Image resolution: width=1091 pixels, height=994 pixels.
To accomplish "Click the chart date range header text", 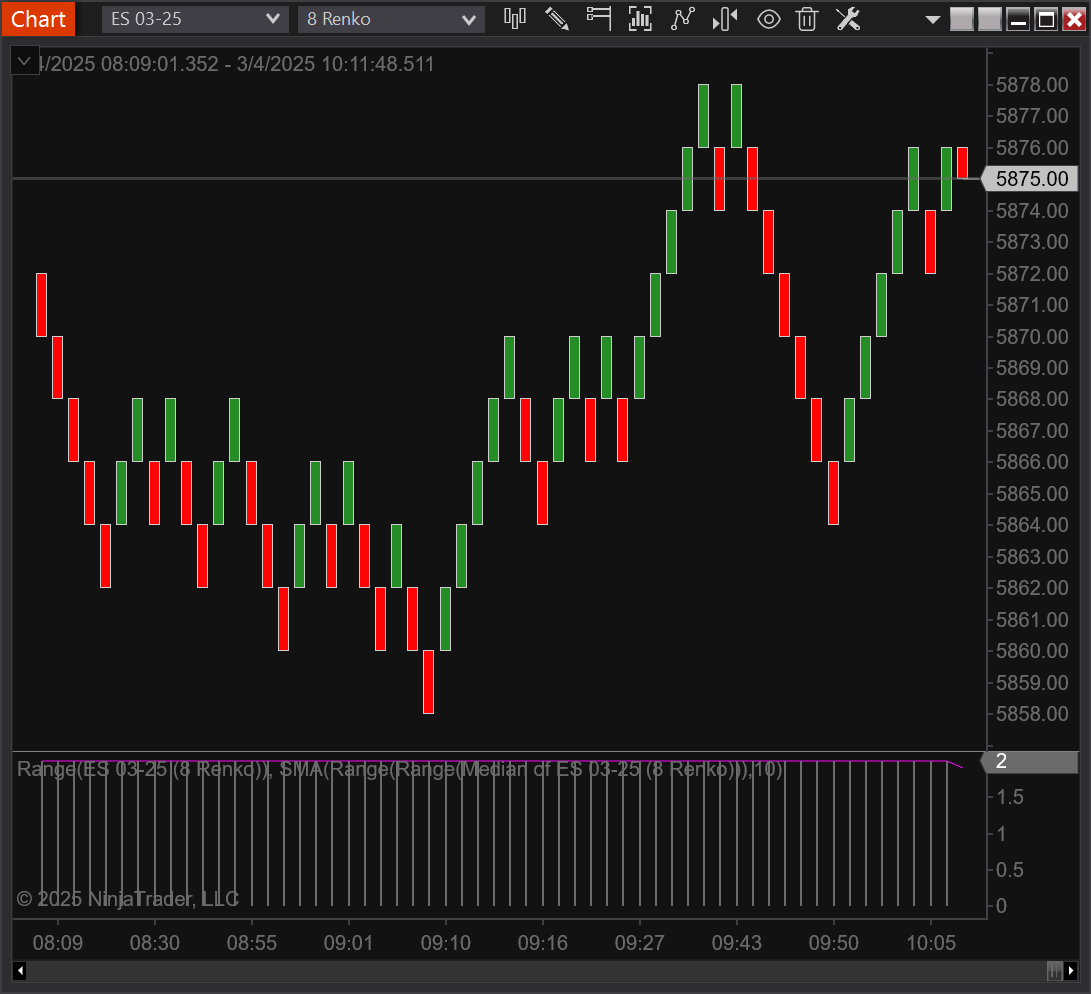I will pos(237,64).
